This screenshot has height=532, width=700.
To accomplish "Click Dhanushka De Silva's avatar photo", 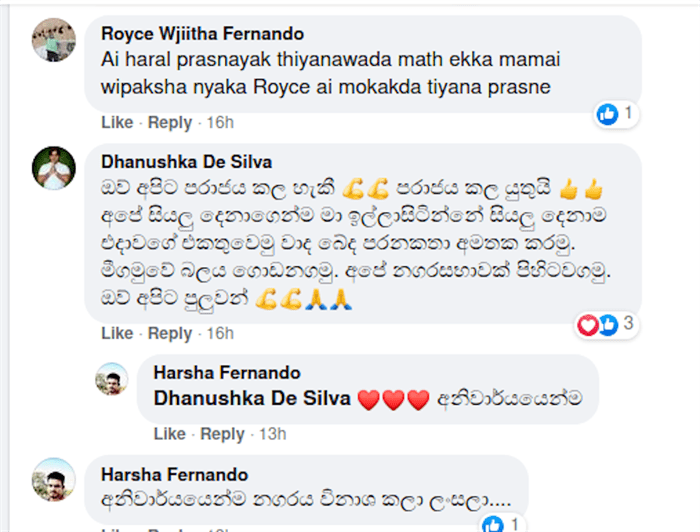I will click(x=54, y=168).
